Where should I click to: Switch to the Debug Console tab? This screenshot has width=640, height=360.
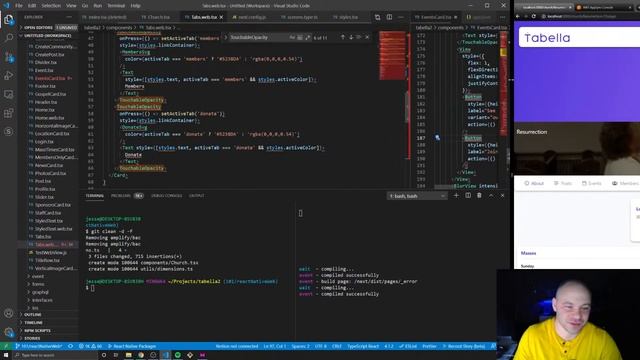tap(167, 196)
